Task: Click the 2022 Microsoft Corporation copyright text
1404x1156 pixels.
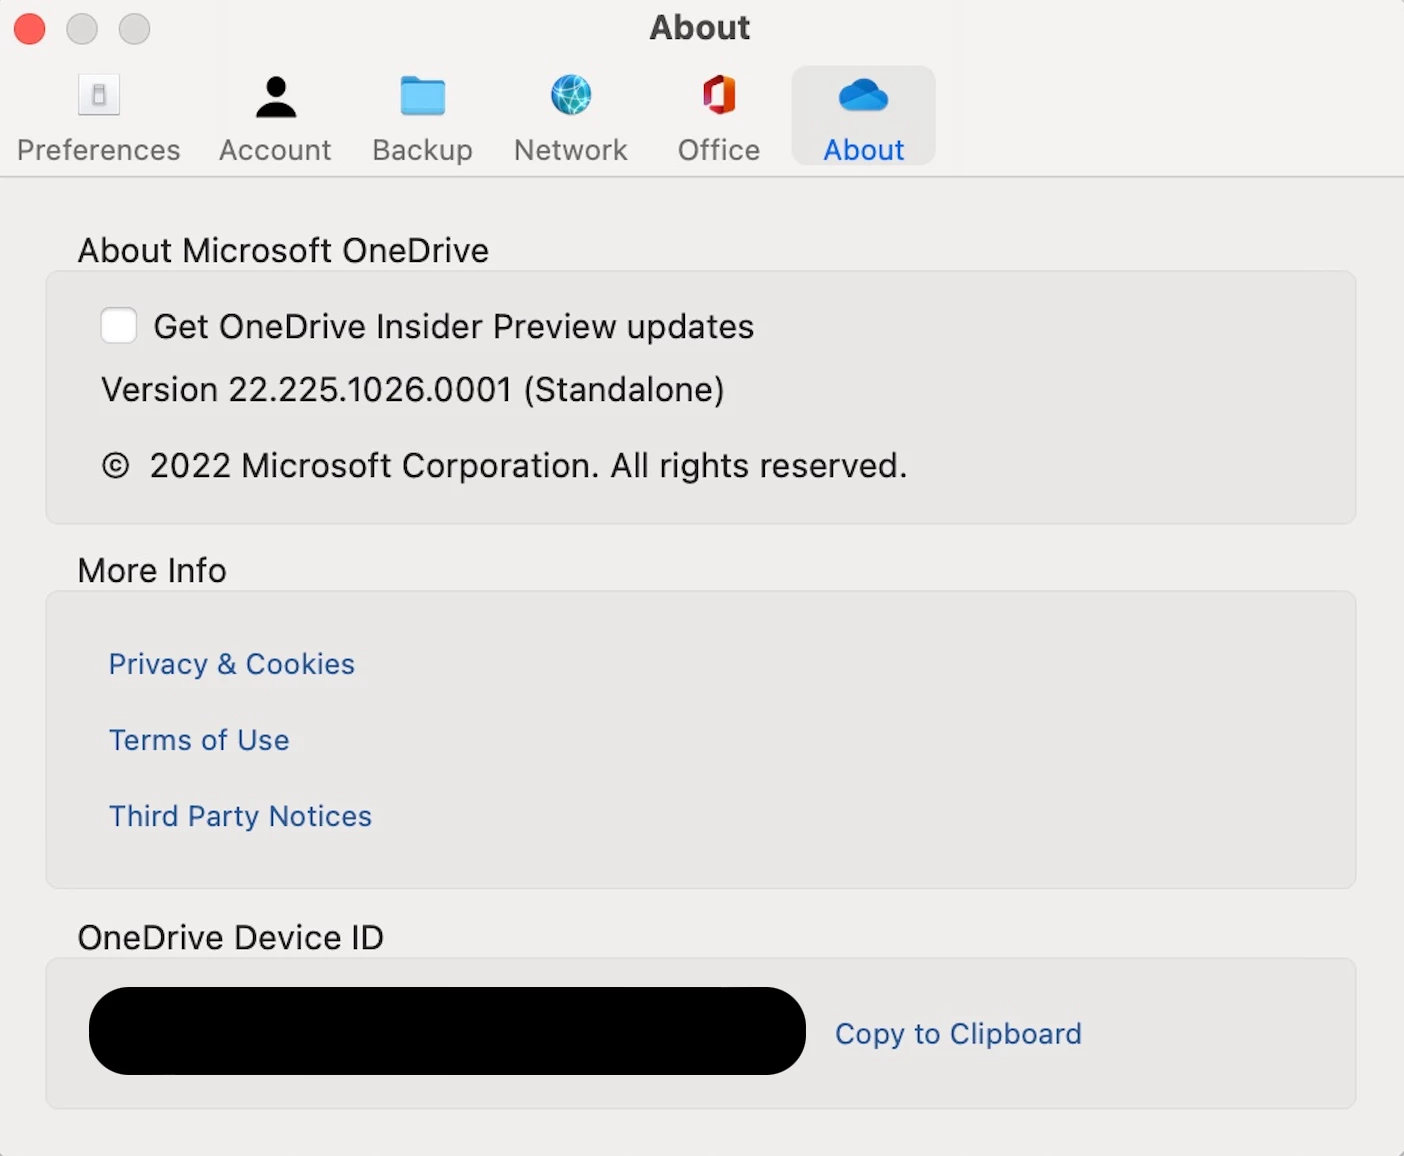Action: [x=505, y=466]
